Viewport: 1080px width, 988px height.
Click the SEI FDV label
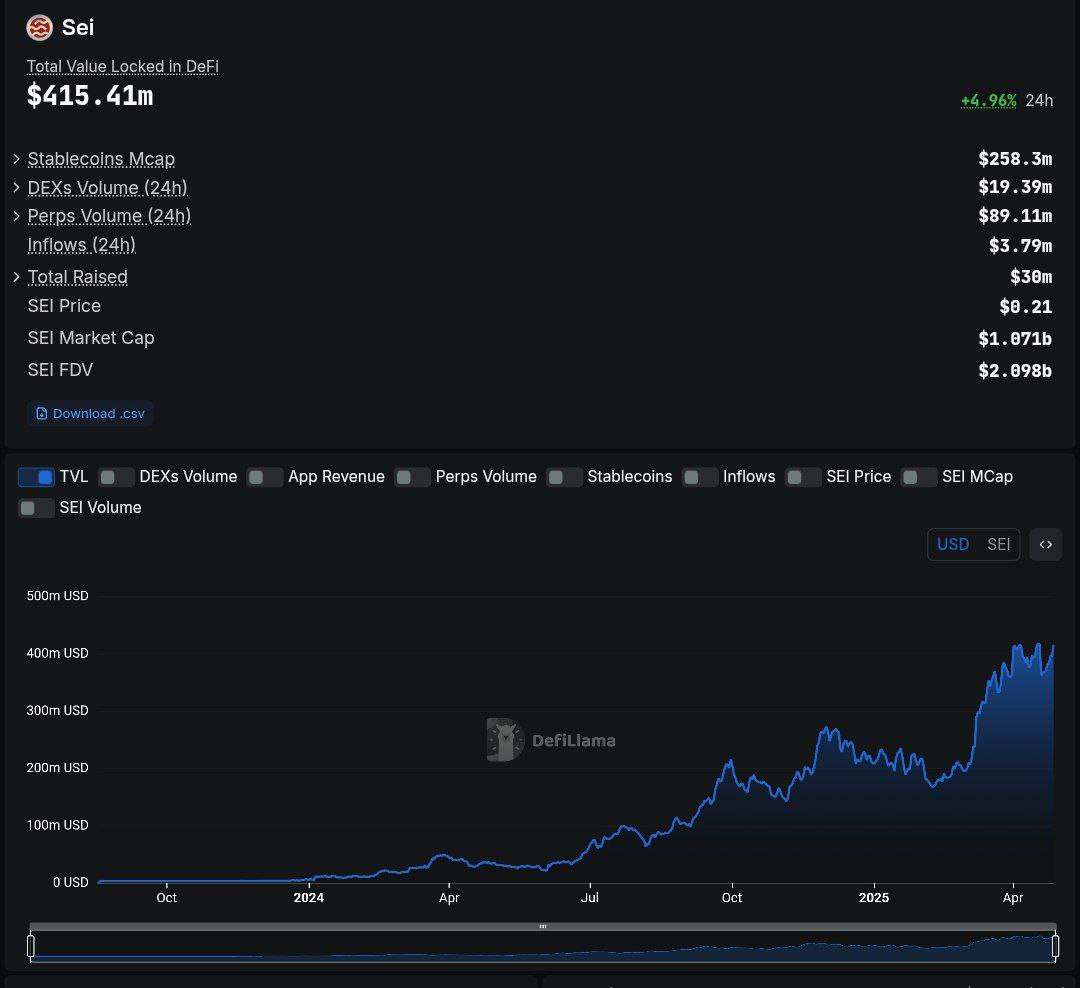60,370
